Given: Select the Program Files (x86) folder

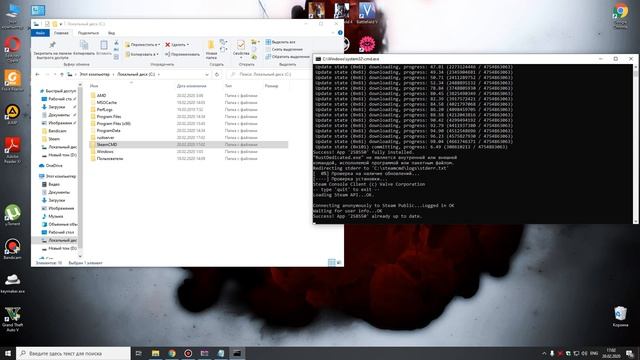Looking at the screenshot, I should 113,124.
